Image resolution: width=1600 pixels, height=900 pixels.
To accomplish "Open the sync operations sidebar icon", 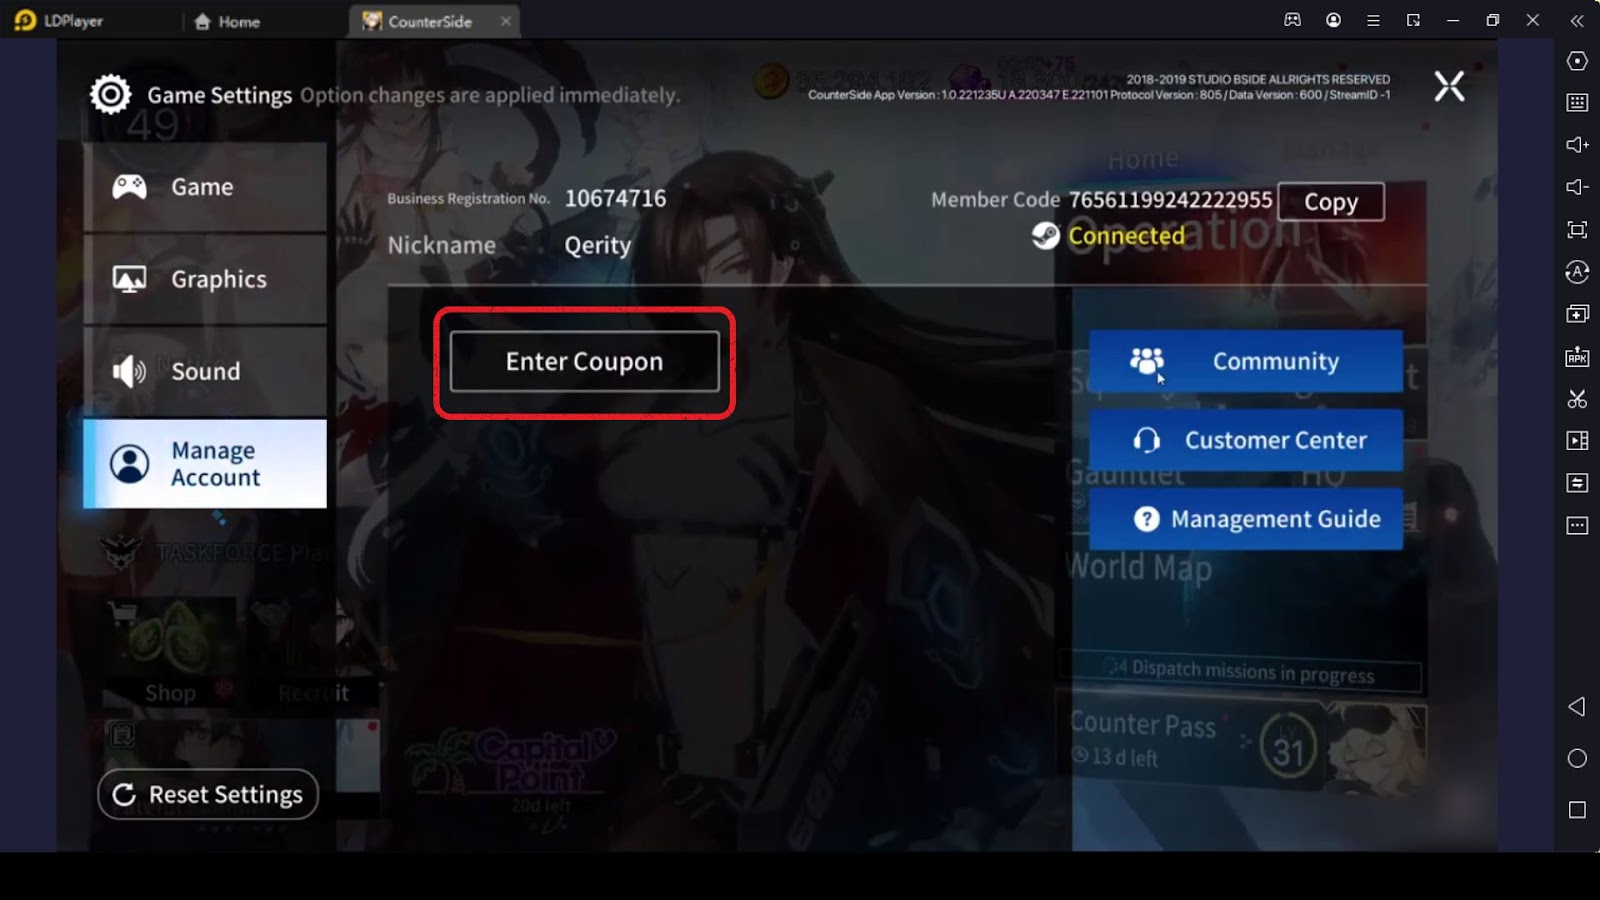I will point(1577,483).
